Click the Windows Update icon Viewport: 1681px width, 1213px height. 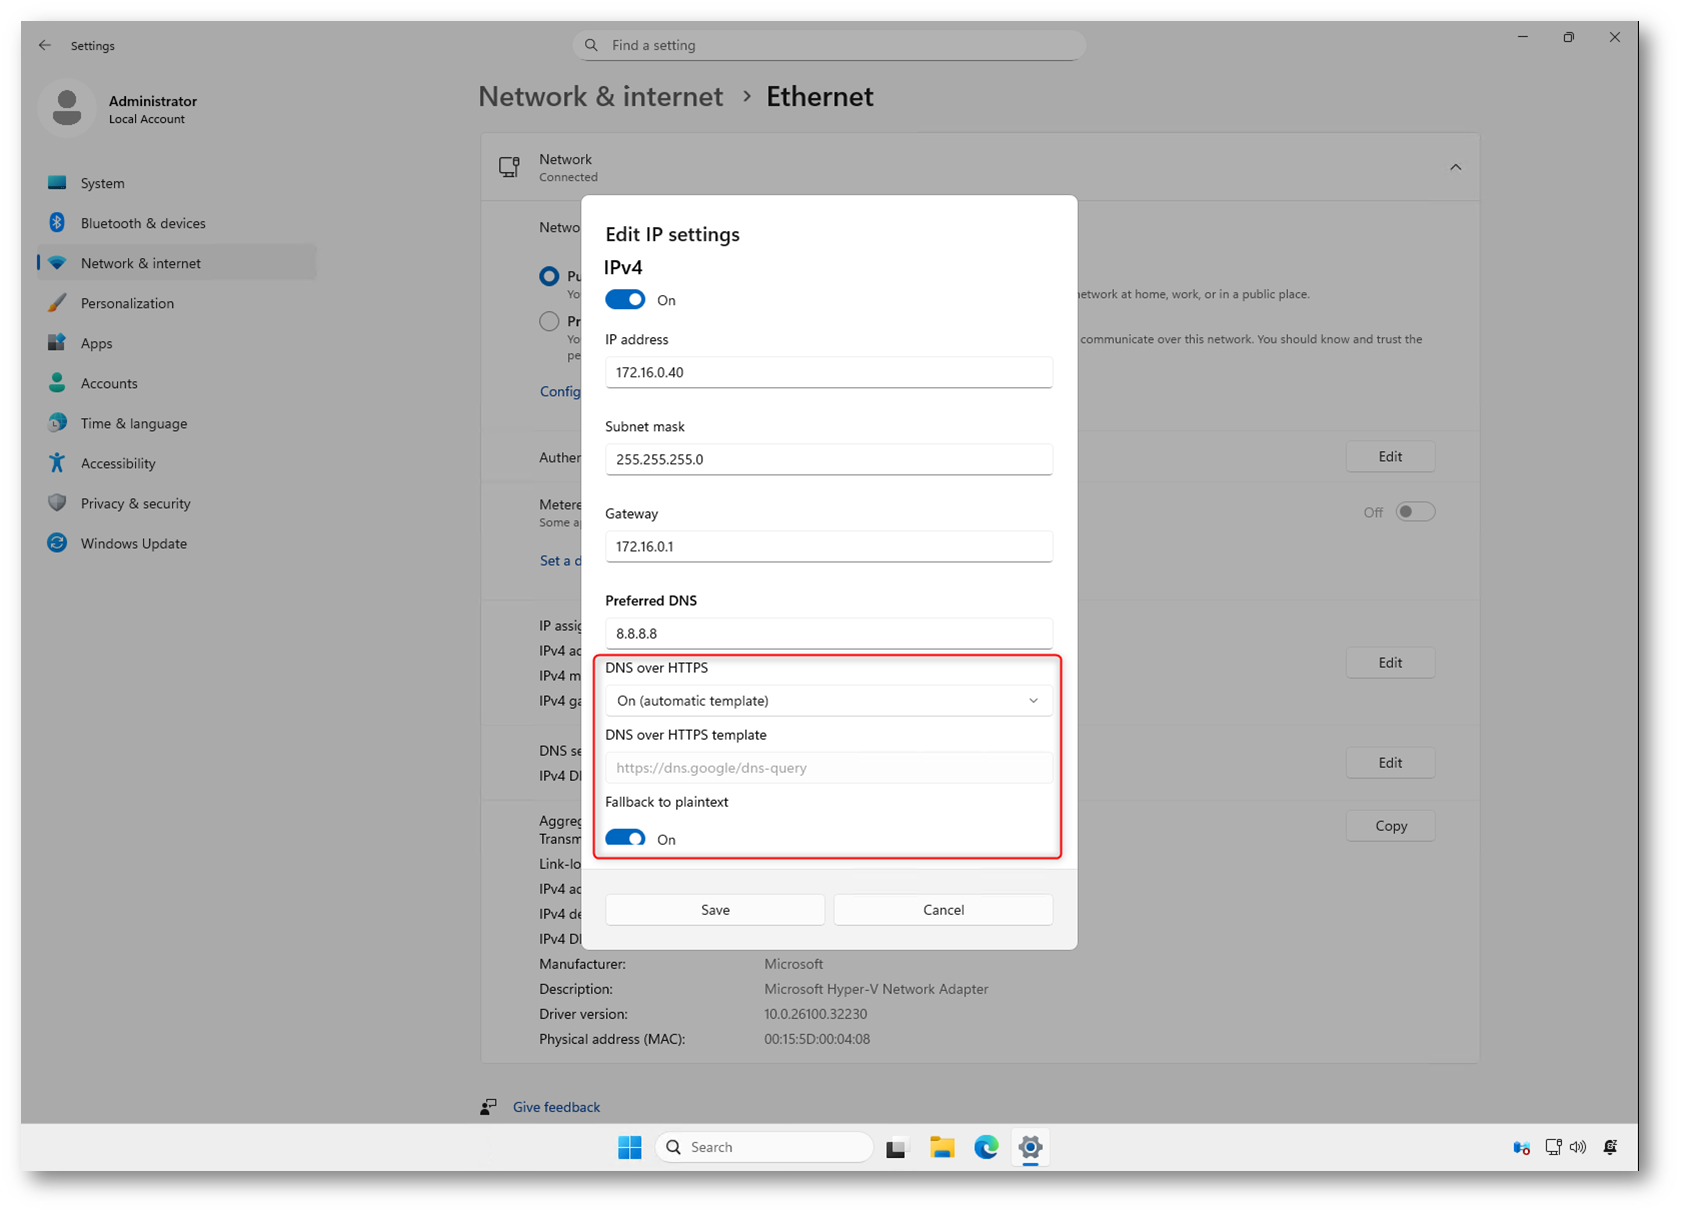point(57,543)
